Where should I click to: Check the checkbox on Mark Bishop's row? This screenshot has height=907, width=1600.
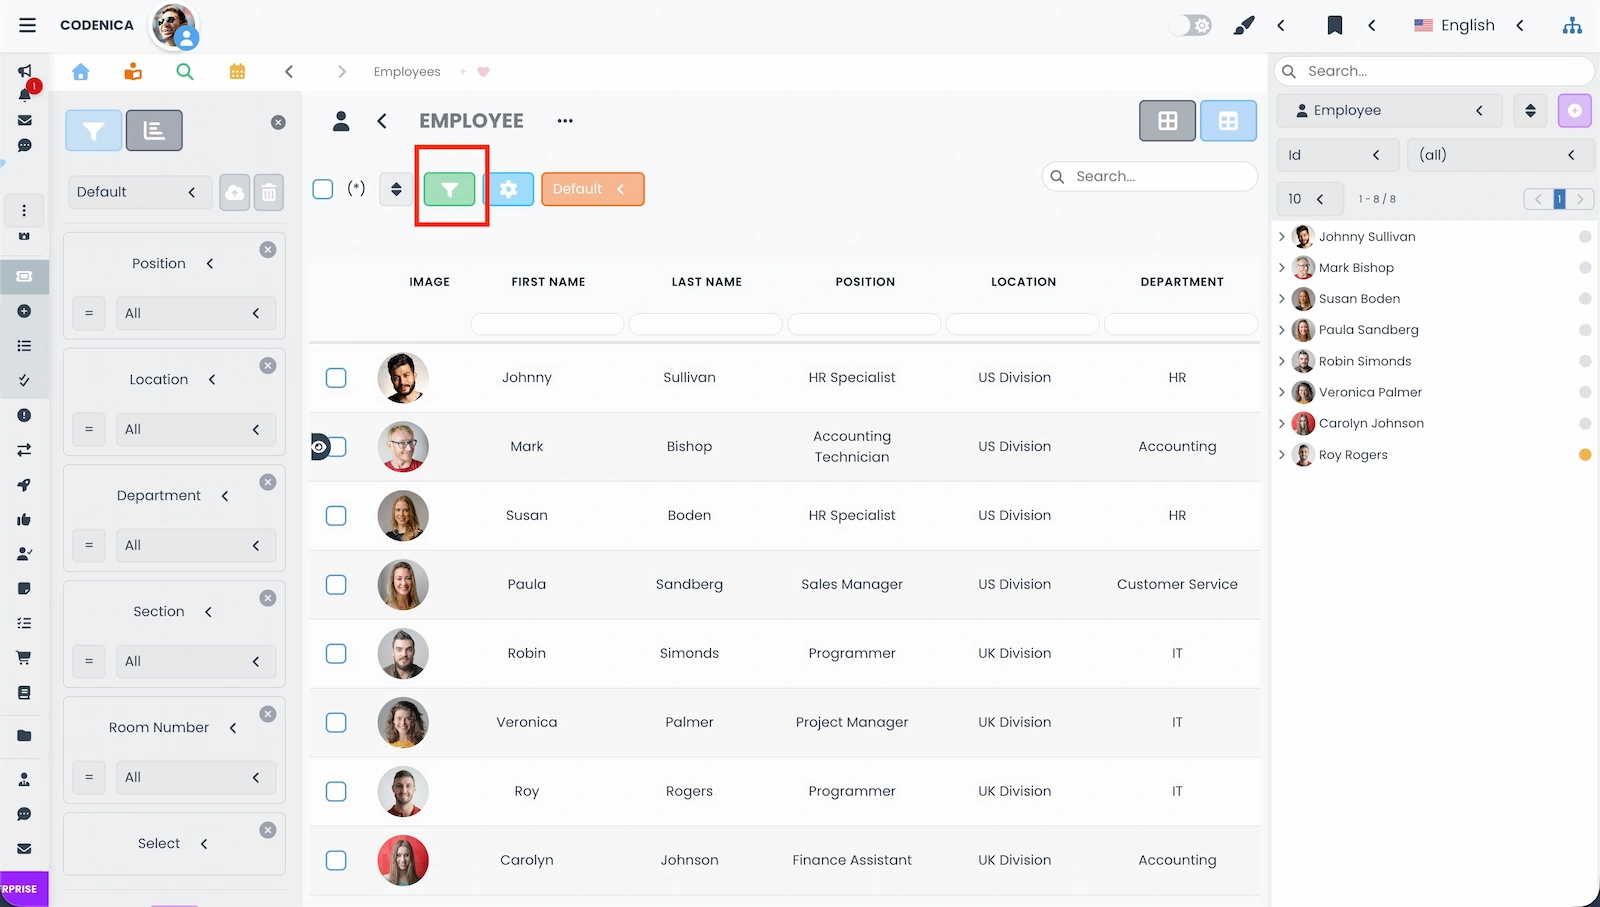click(x=336, y=447)
